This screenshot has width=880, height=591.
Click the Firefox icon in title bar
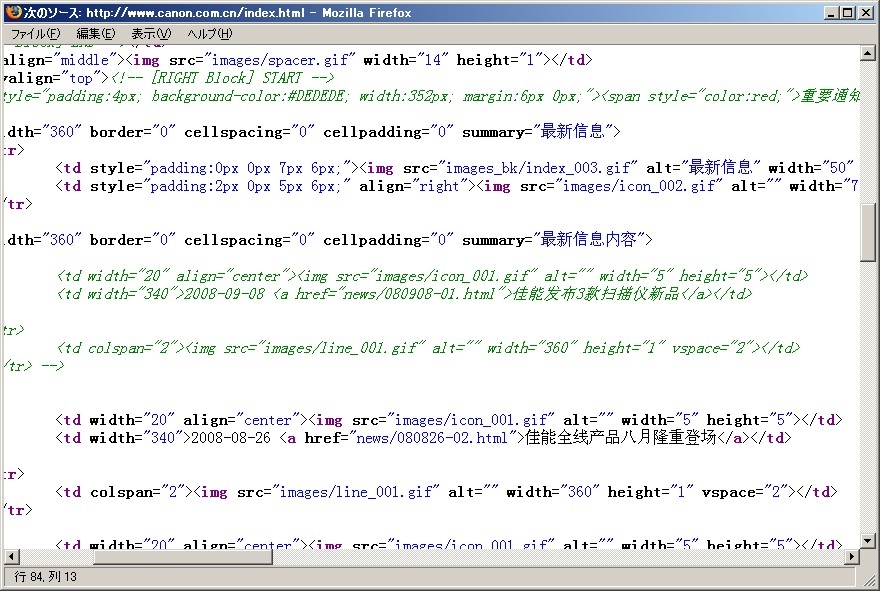point(13,12)
